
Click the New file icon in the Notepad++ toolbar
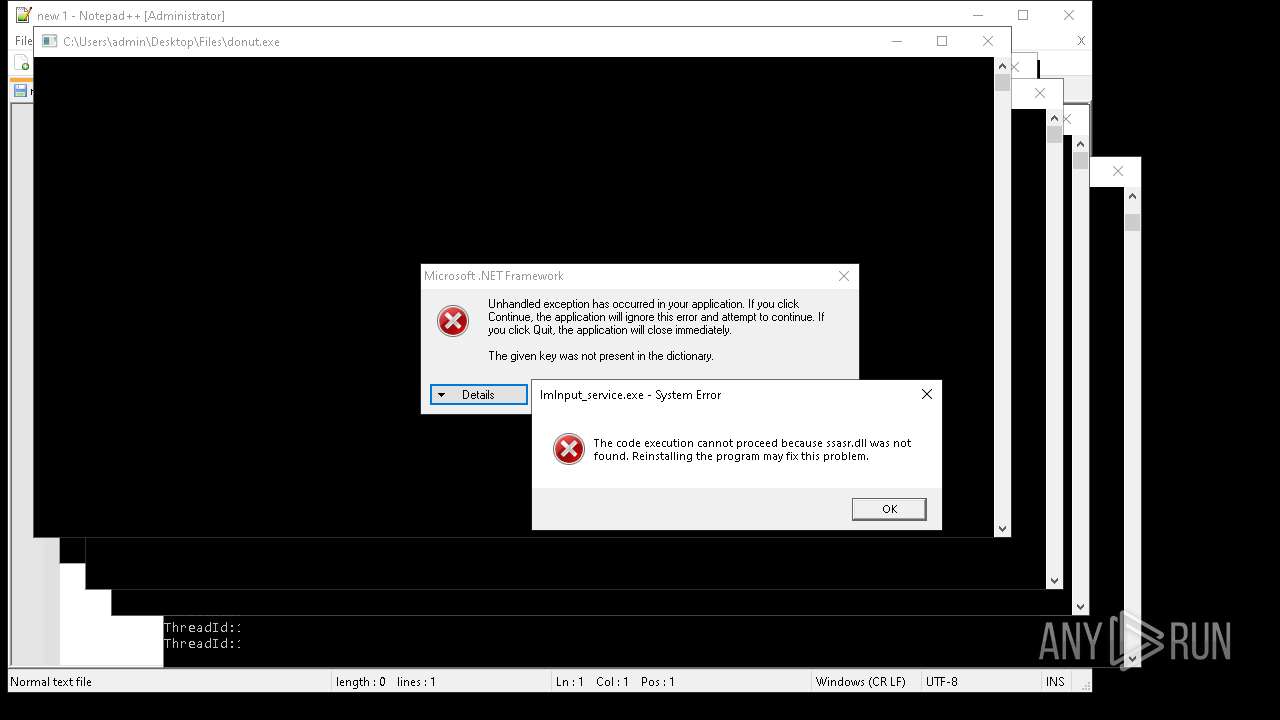tap(22, 64)
